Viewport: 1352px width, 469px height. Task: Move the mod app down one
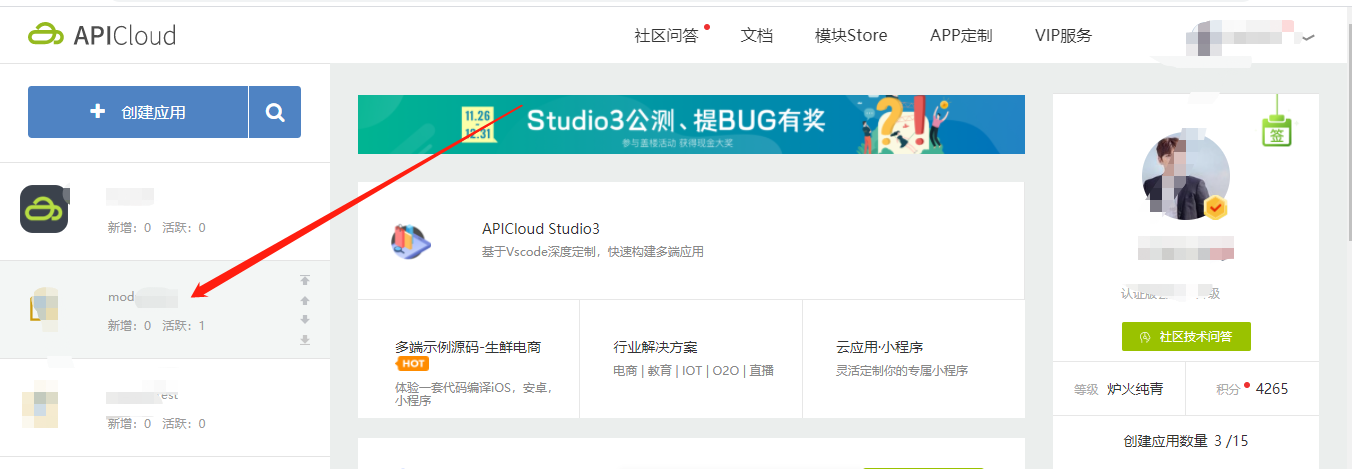coord(305,320)
